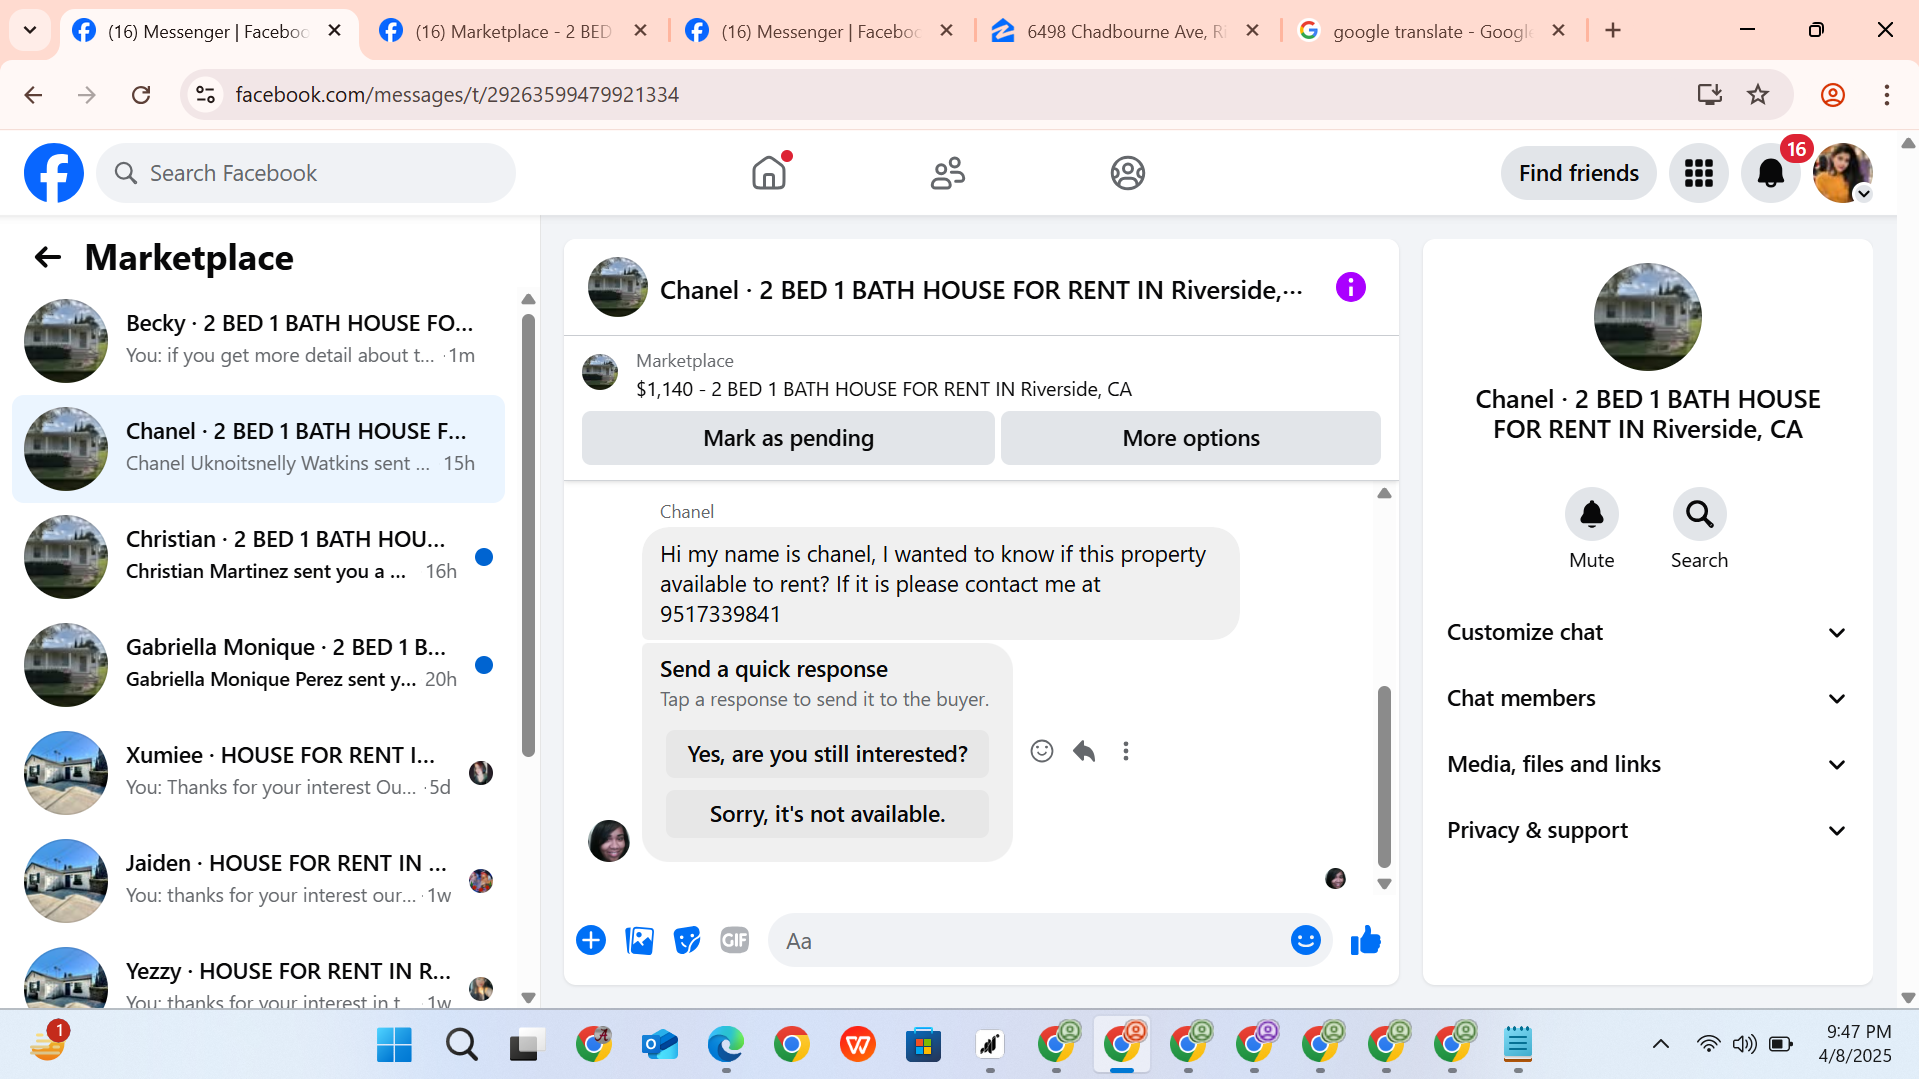Show hidden system tray icons chevron
This screenshot has width=1919, height=1079.
tap(1661, 1044)
